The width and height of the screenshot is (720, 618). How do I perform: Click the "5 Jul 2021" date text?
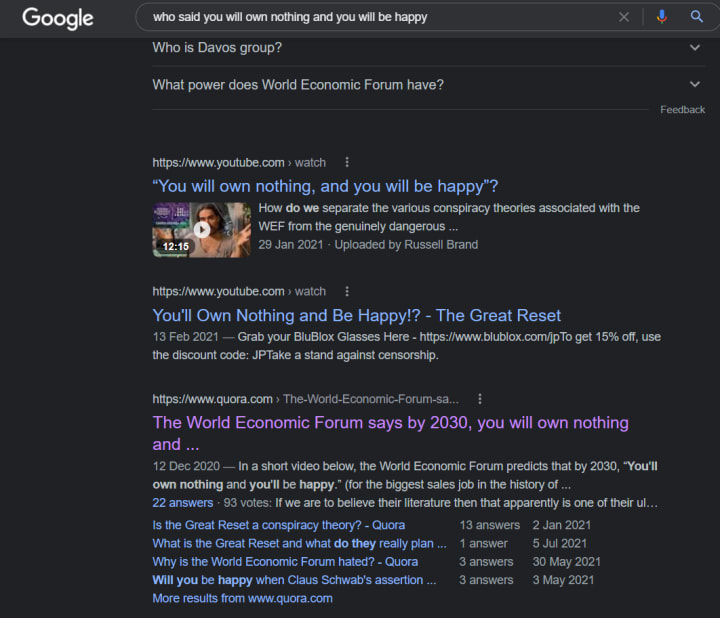(560, 543)
